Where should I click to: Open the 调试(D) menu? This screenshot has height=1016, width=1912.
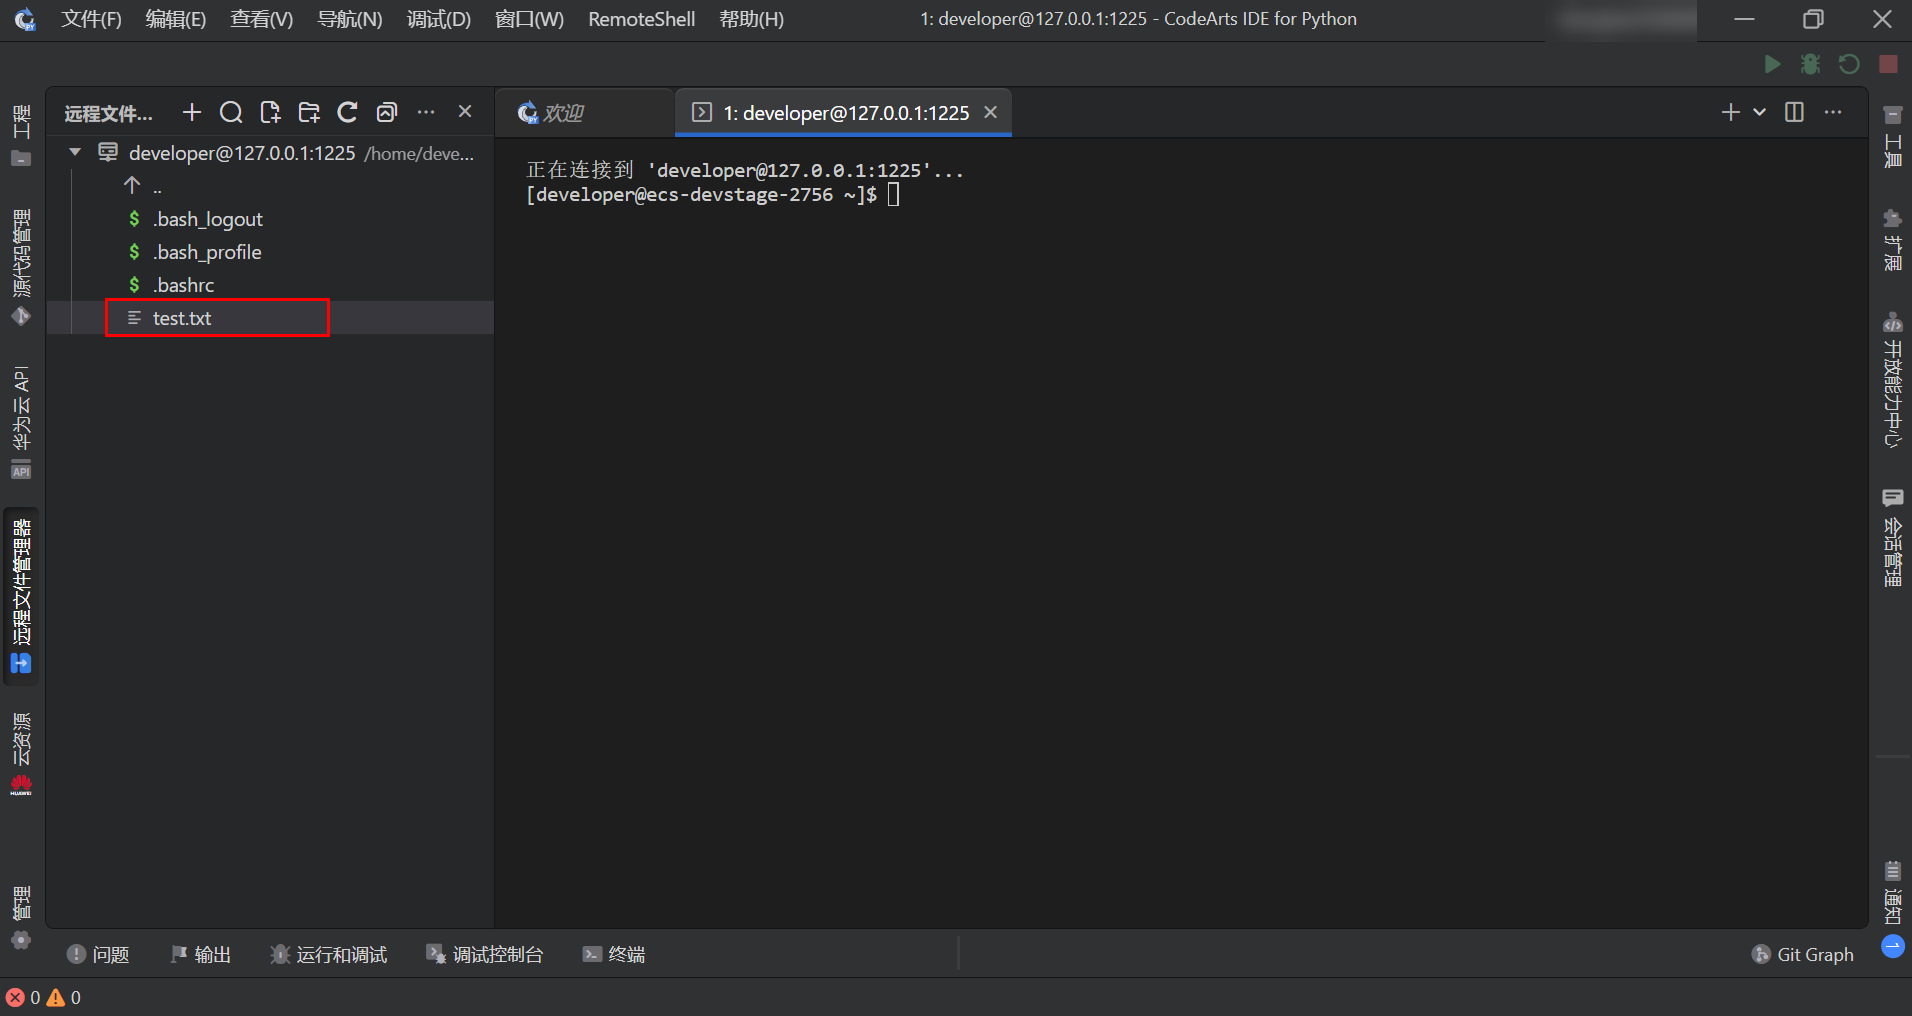(439, 19)
